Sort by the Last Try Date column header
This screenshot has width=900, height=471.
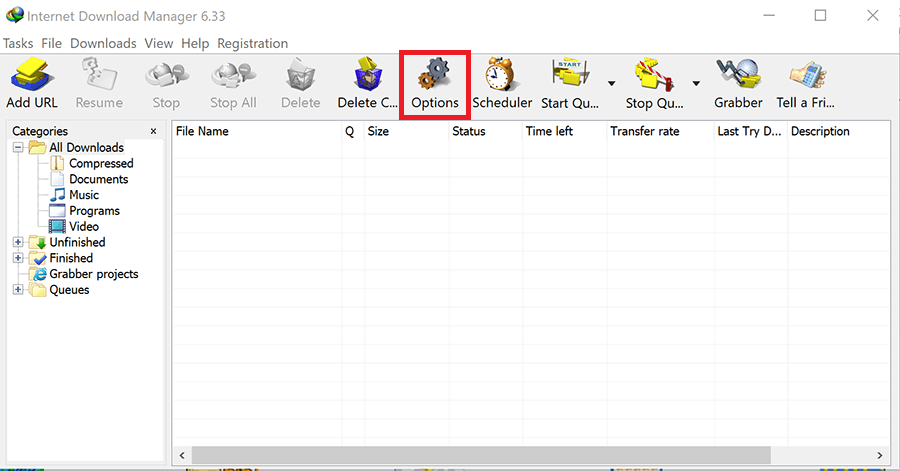click(x=751, y=131)
